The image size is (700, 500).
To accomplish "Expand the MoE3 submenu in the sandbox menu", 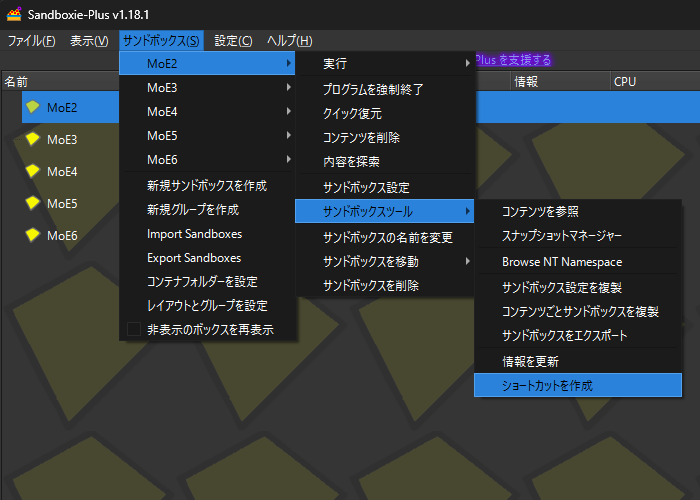I will (x=207, y=88).
